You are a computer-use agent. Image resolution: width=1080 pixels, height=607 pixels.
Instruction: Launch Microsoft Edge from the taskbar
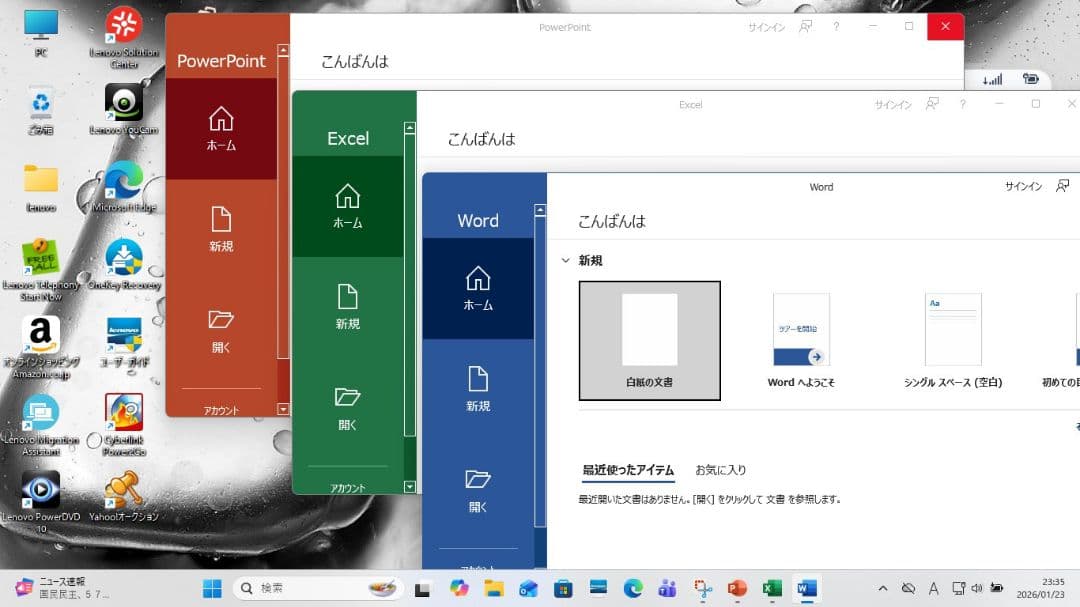coord(631,588)
